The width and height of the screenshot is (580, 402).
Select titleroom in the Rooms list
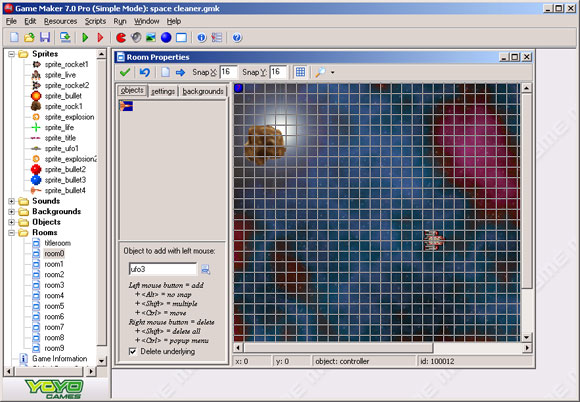[x=58, y=243]
